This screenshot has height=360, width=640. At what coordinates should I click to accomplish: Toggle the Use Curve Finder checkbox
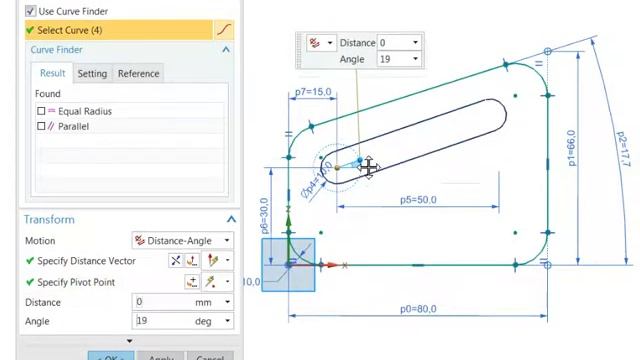[x=30, y=11]
